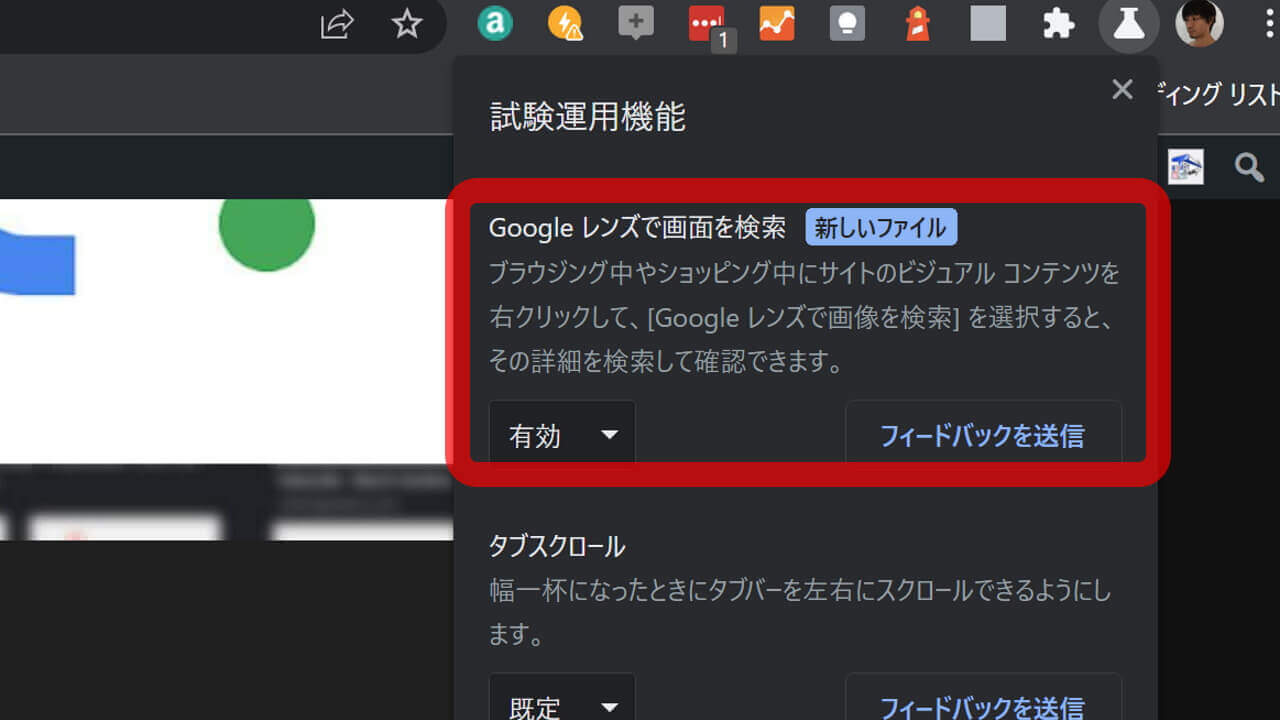Open the lightbulb extension icon
Image resolution: width=1280 pixels, height=720 pixels.
846,24
